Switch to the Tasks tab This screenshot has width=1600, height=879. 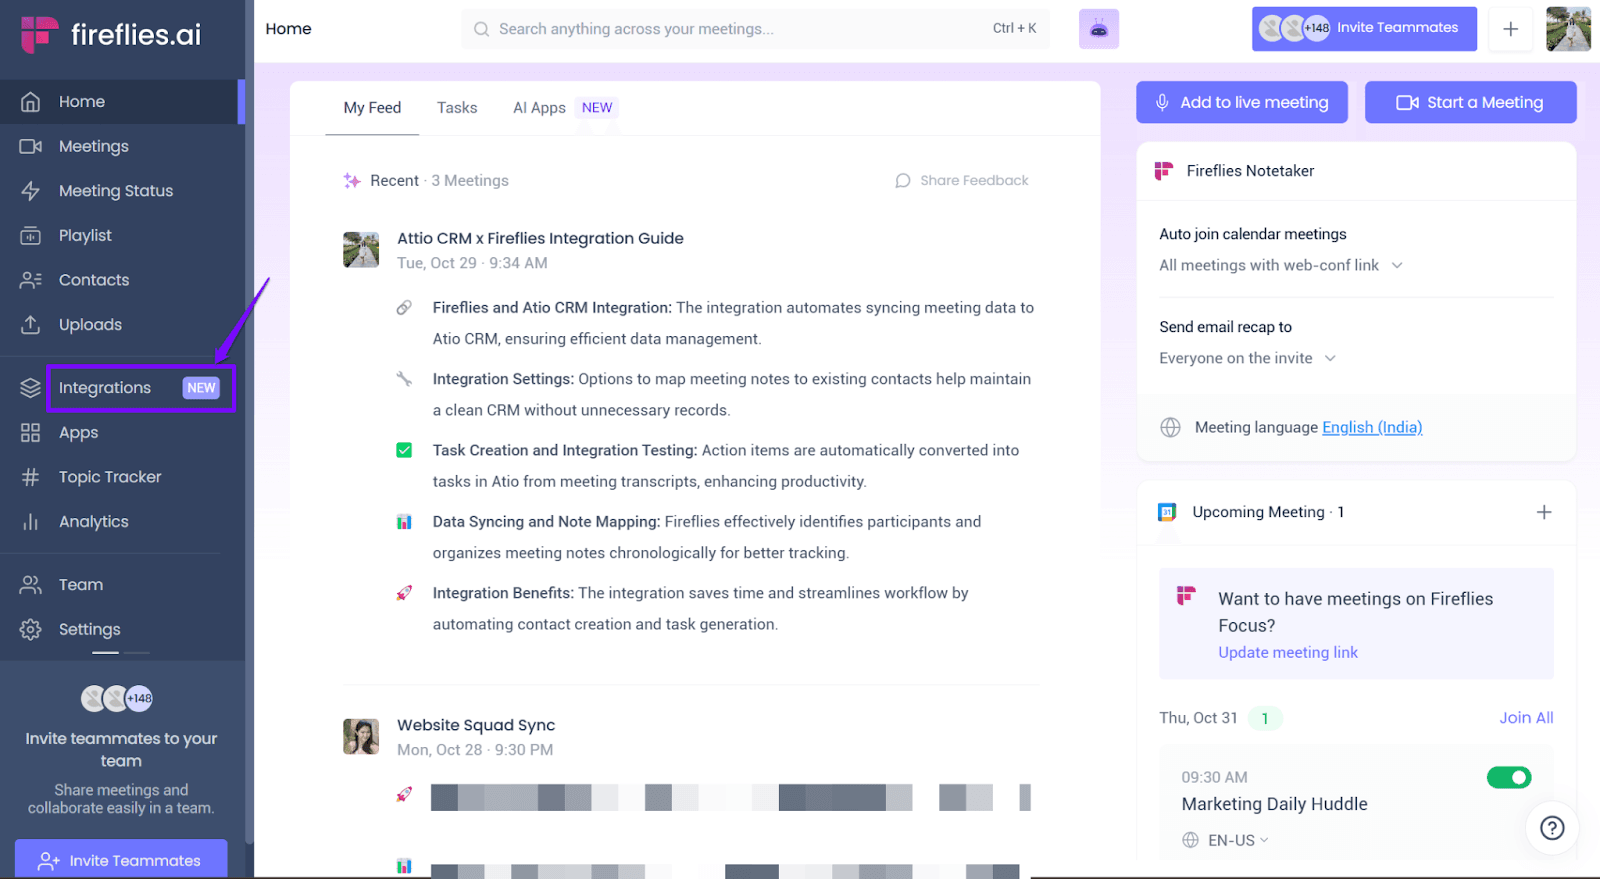click(x=457, y=108)
